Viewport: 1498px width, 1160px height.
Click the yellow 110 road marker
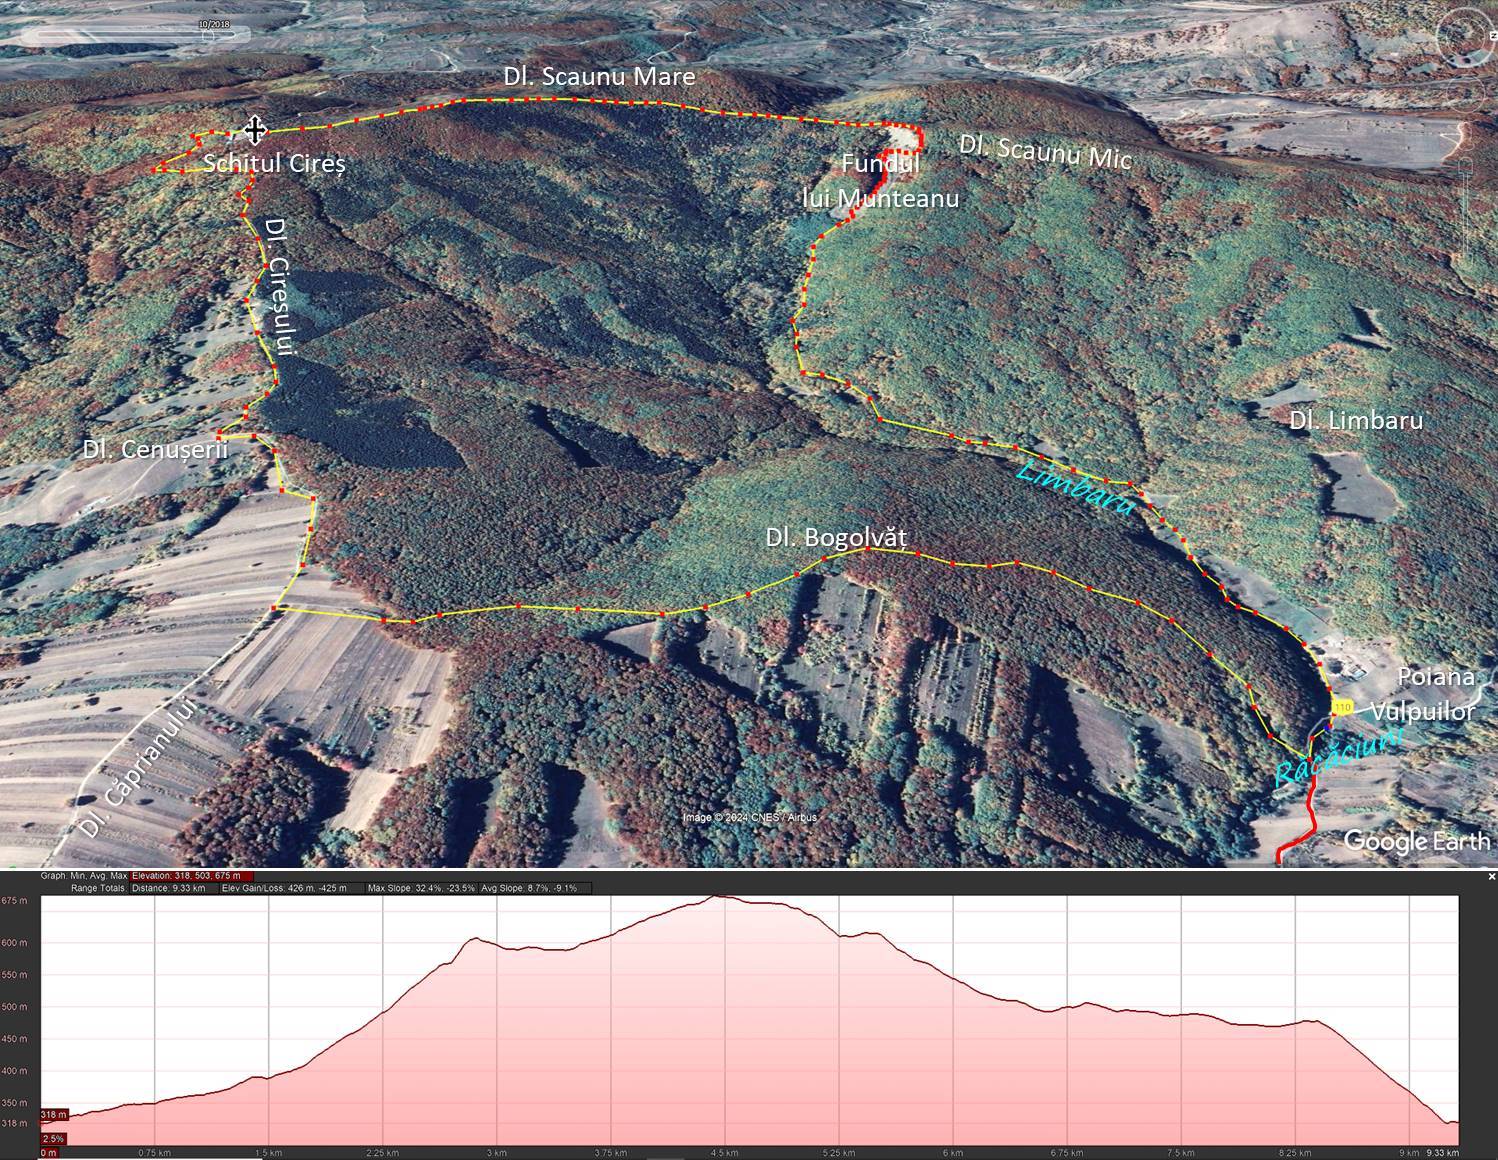[x=1342, y=707]
